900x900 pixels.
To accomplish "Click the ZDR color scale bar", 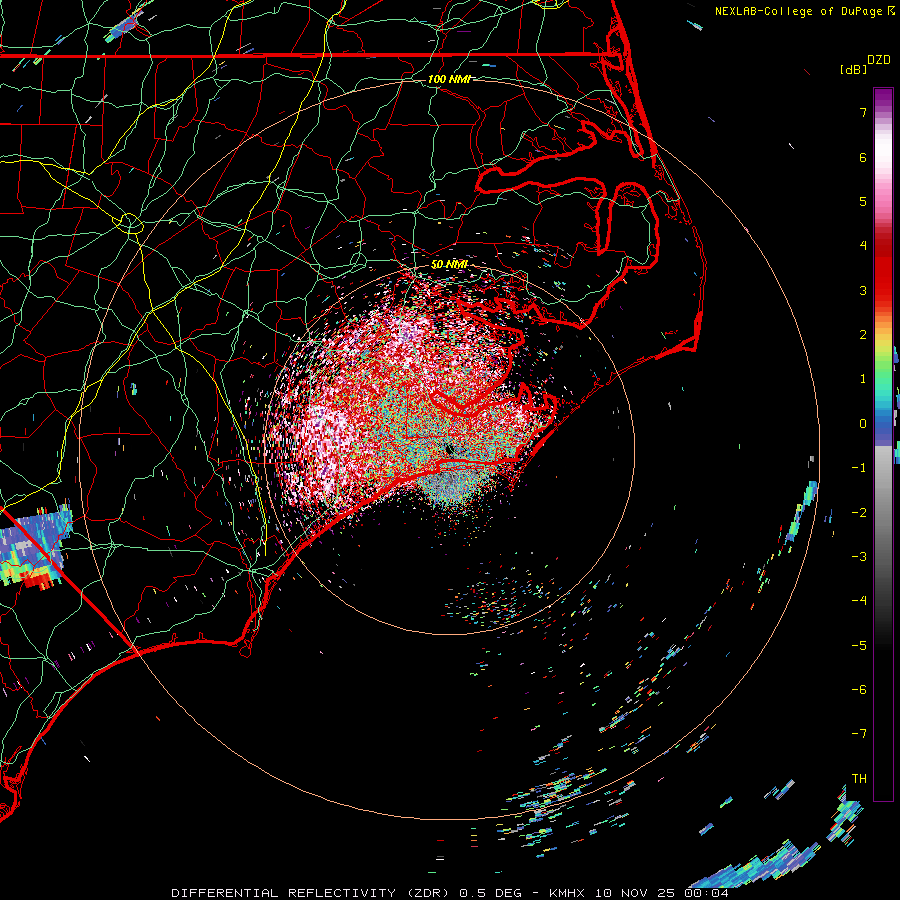I will pos(883,444).
